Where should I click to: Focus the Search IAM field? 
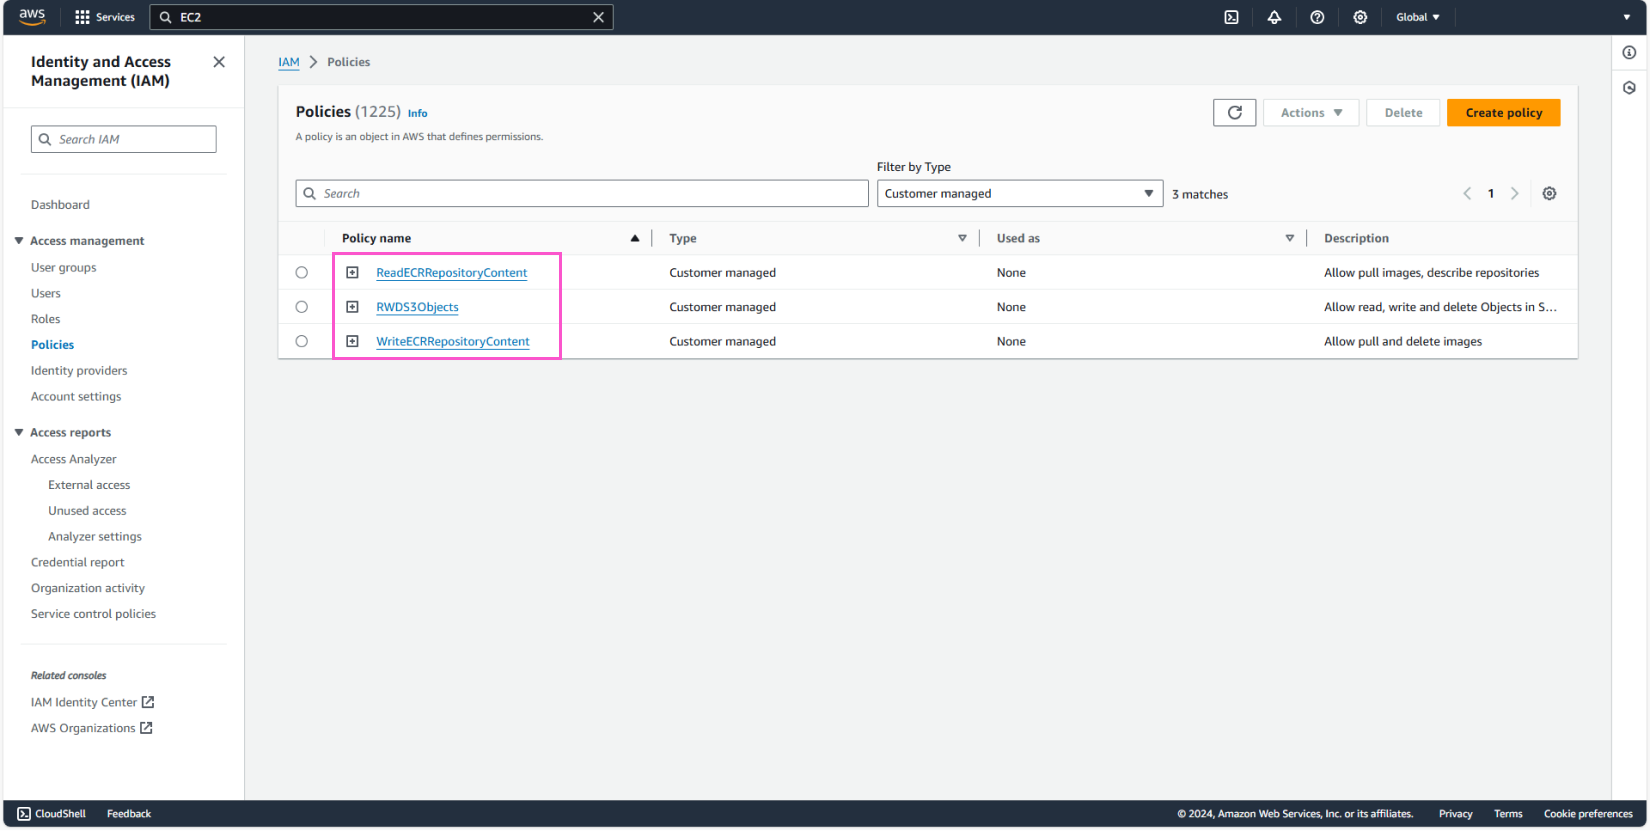[124, 139]
